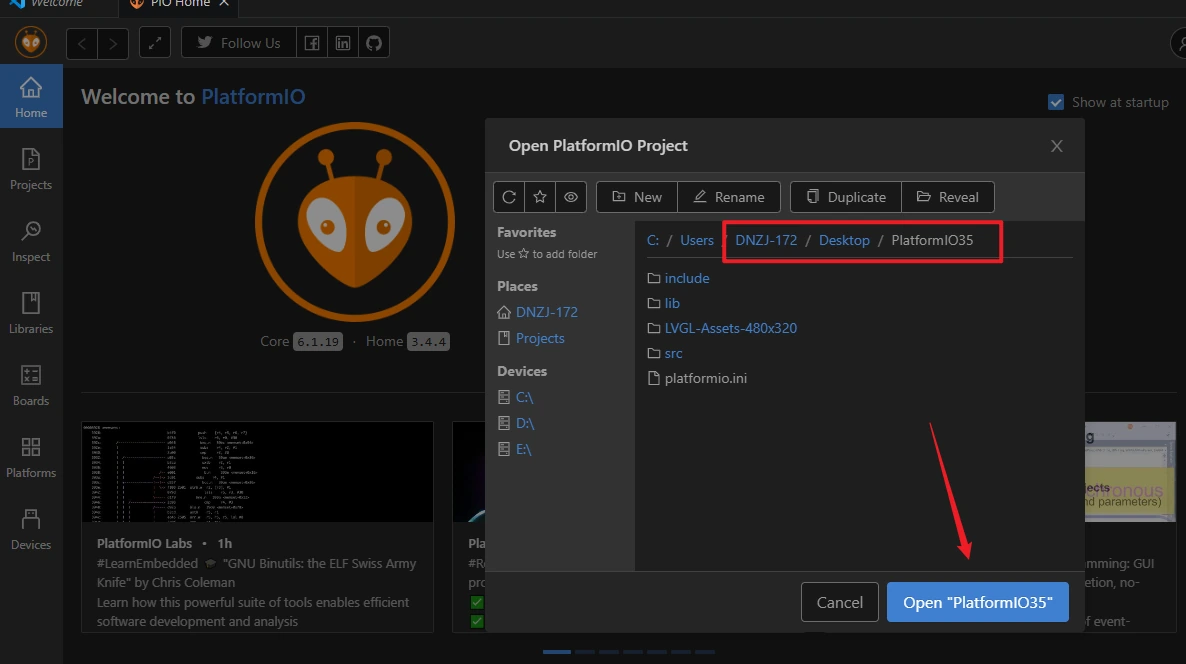Screen dimensions: 1186x664
Task: Select the first carousel indicator dash
Action: pos(557,651)
